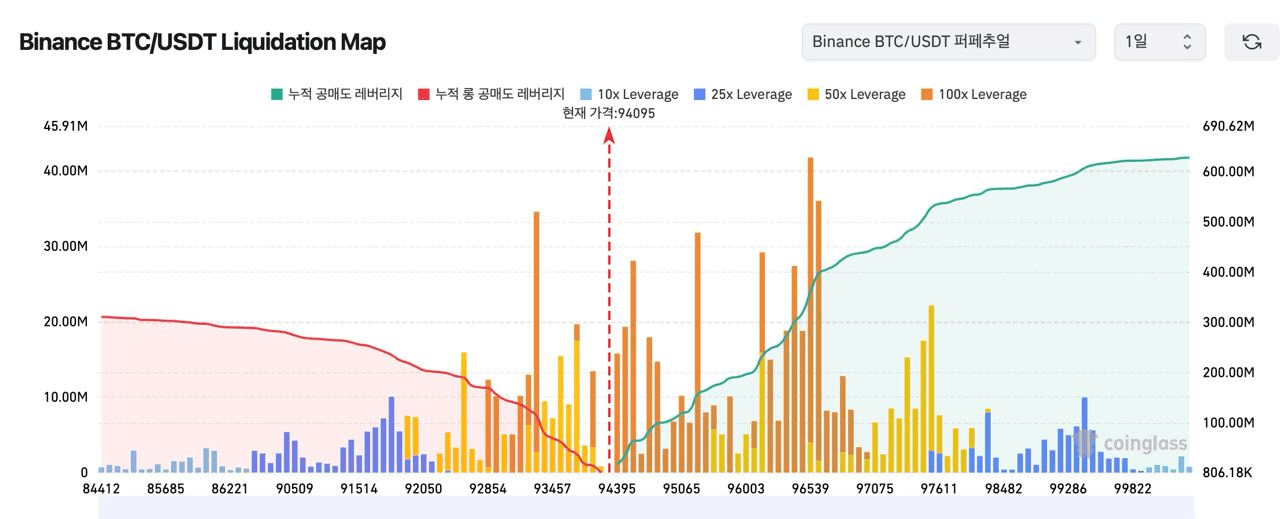Click the 현재 가격:94095 label
The height and width of the screenshot is (519, 1280).
[609, 113]
